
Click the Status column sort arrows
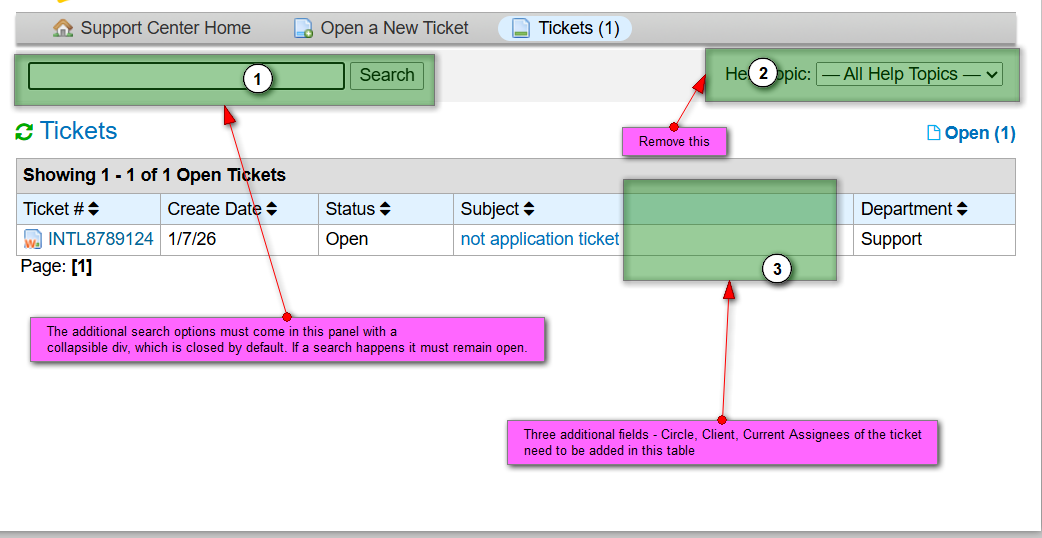pos(384,209)
